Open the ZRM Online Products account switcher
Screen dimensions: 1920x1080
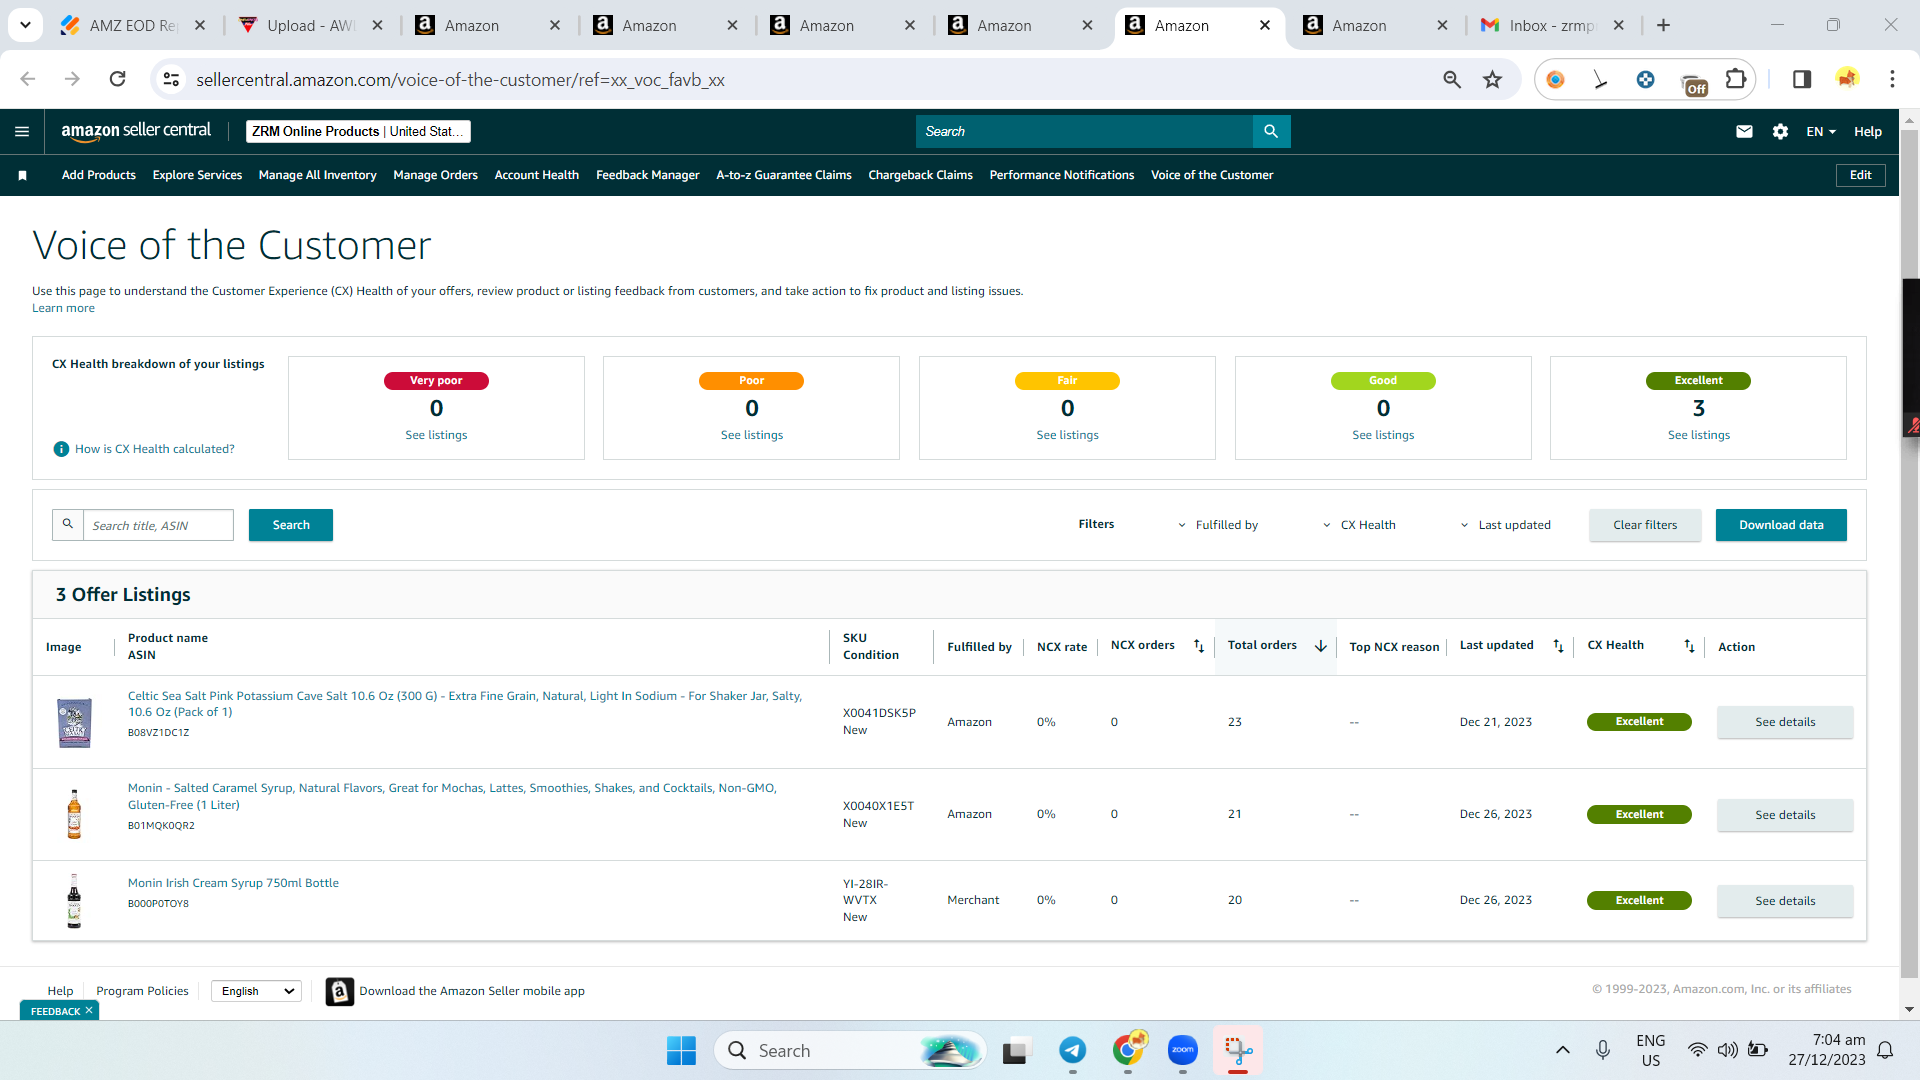[x=358, y=131]
